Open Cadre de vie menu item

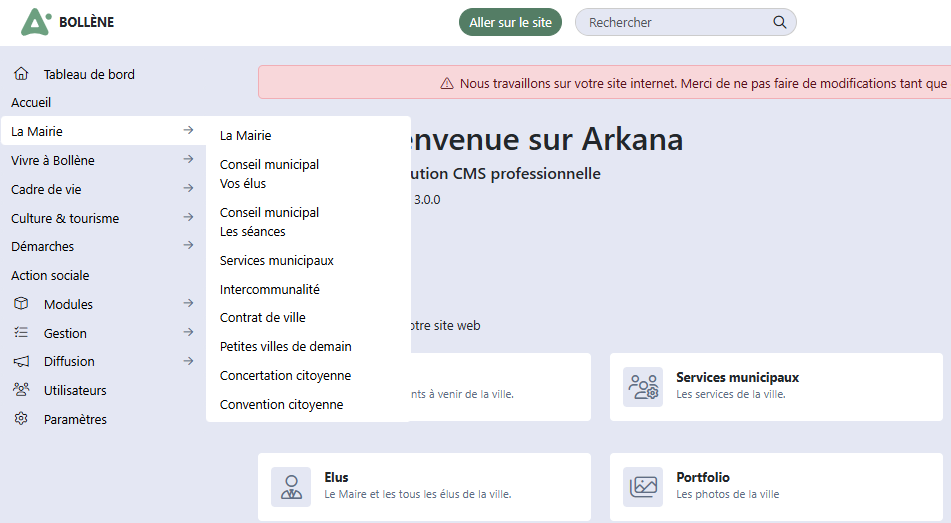tap(46, 189)
